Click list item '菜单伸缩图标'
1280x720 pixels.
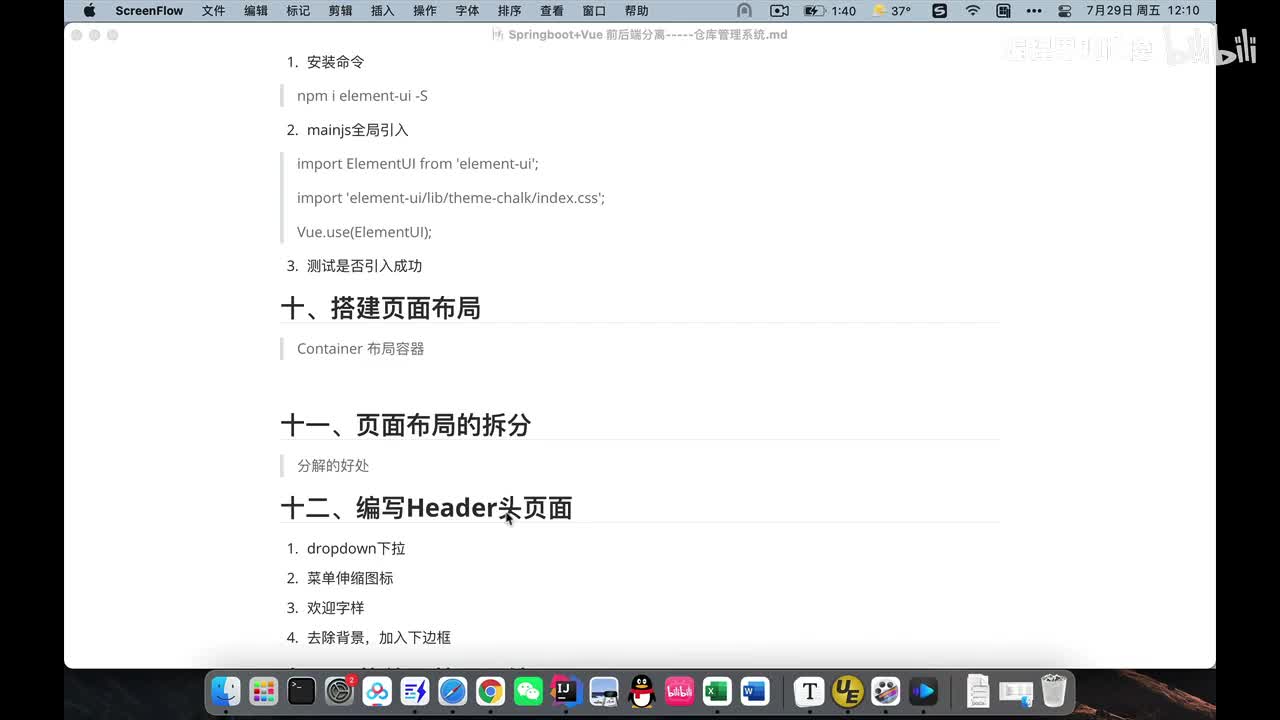pyautogui.click(x=350, y=578)
